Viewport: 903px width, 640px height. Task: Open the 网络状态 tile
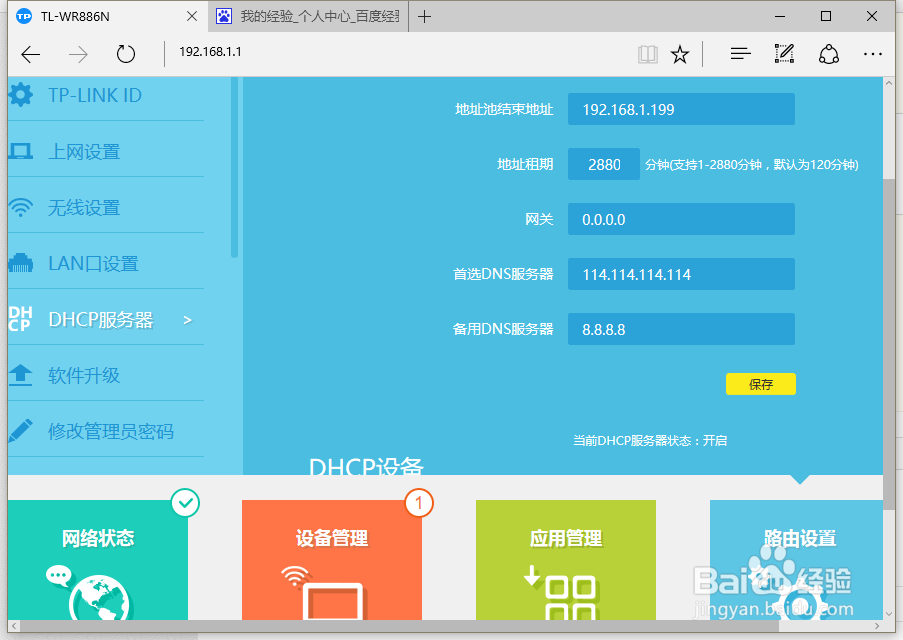point(98,559)
